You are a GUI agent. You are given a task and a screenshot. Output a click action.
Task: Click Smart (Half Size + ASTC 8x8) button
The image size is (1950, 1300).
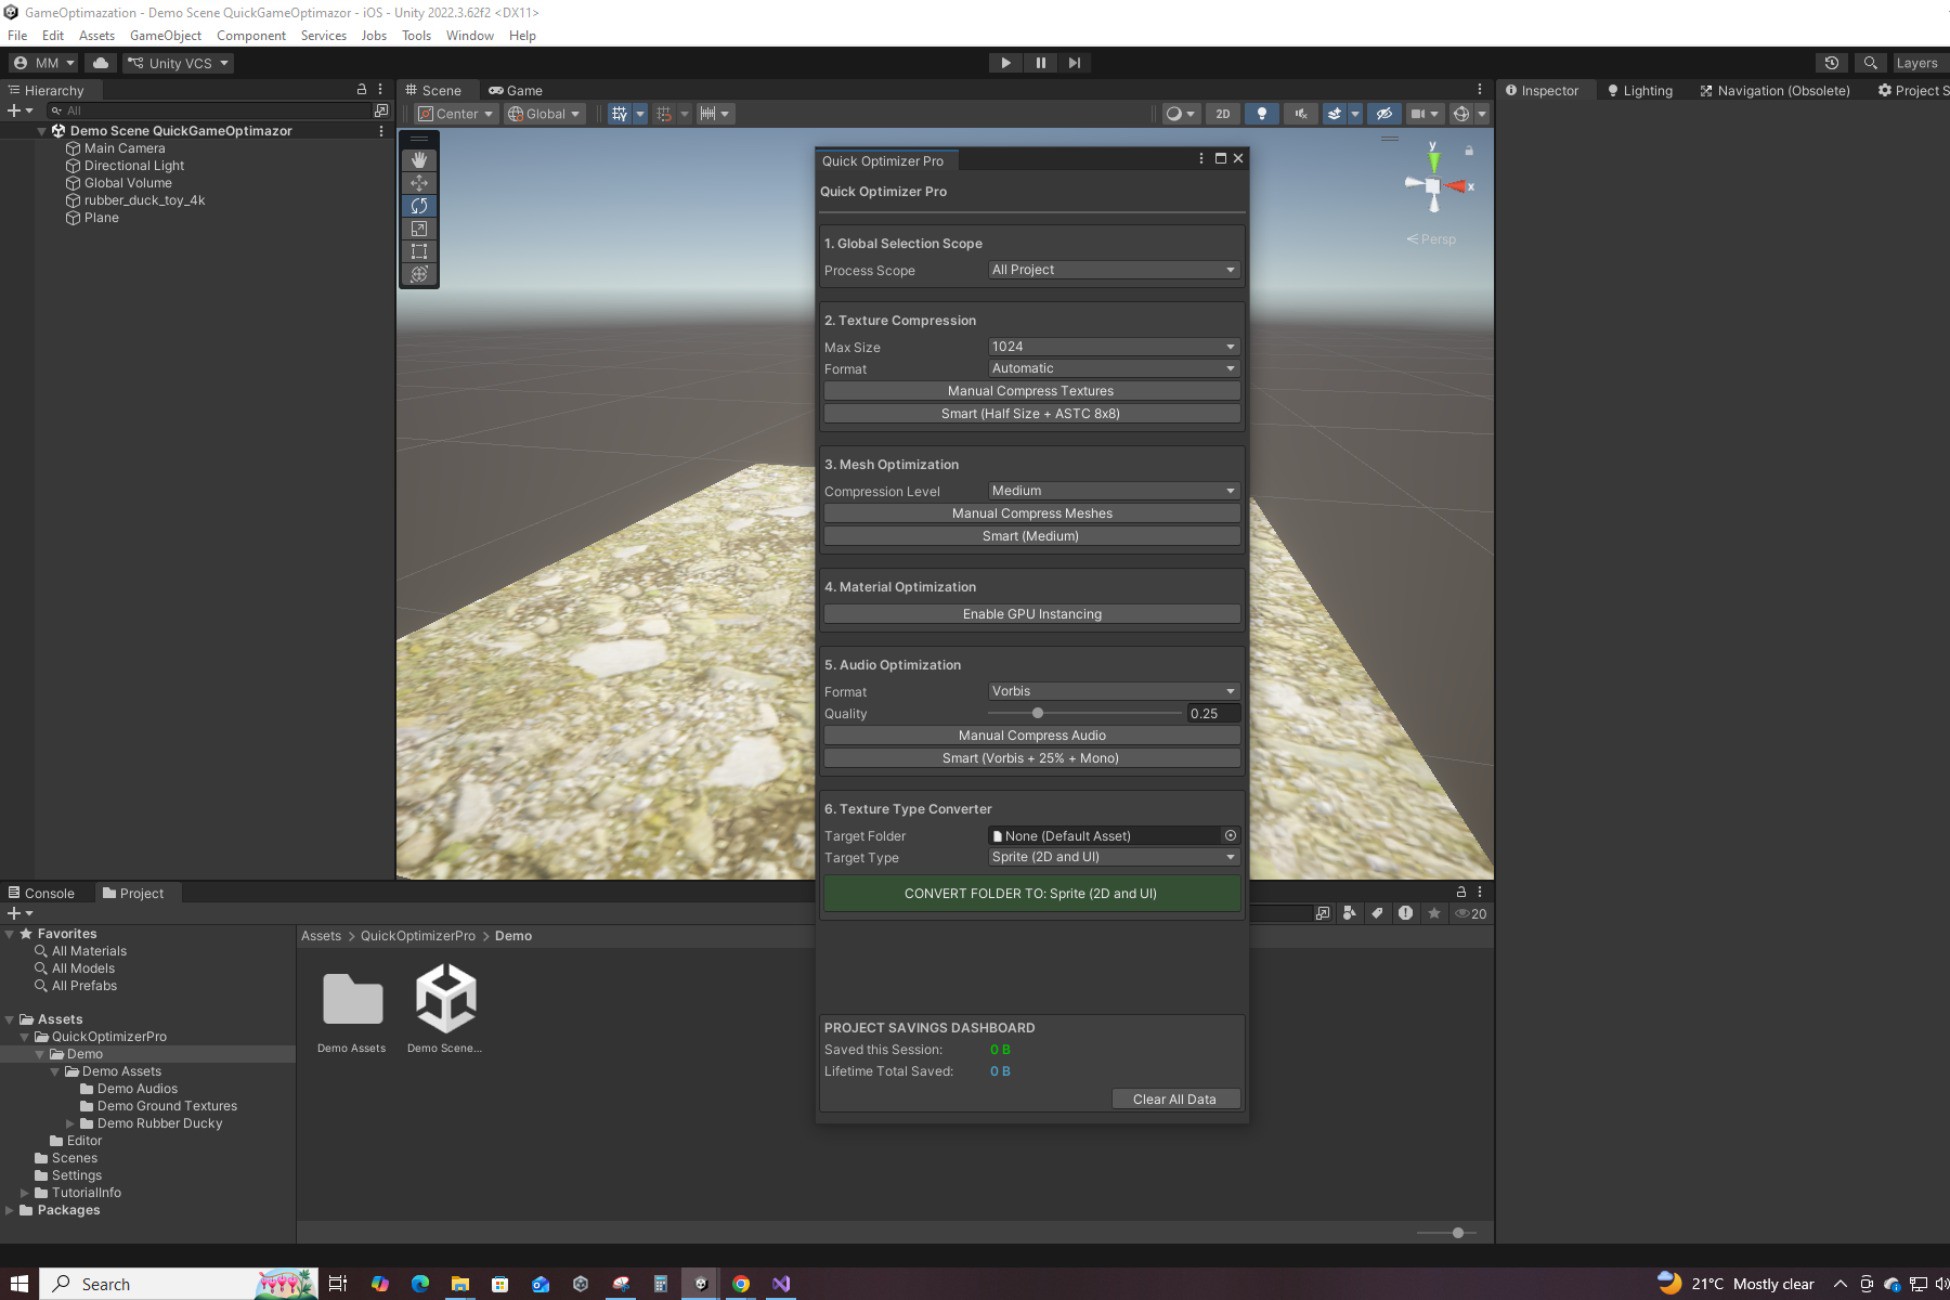click(1031, 414)
